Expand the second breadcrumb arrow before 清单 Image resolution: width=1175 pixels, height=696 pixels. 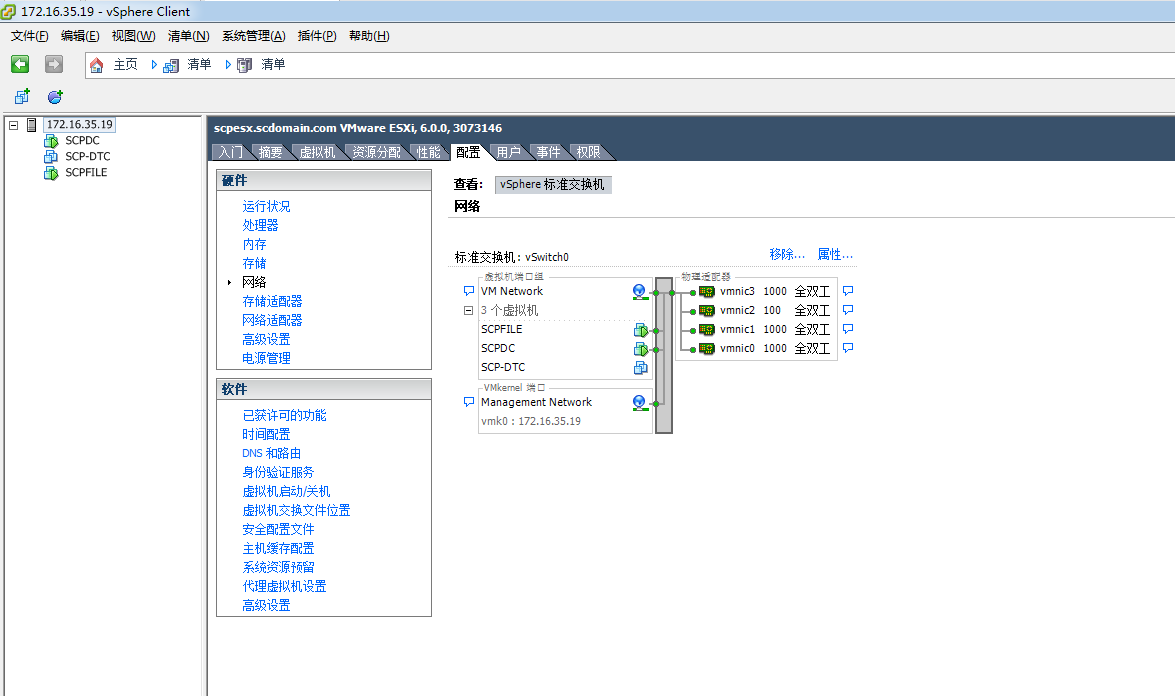pos(228,65)
